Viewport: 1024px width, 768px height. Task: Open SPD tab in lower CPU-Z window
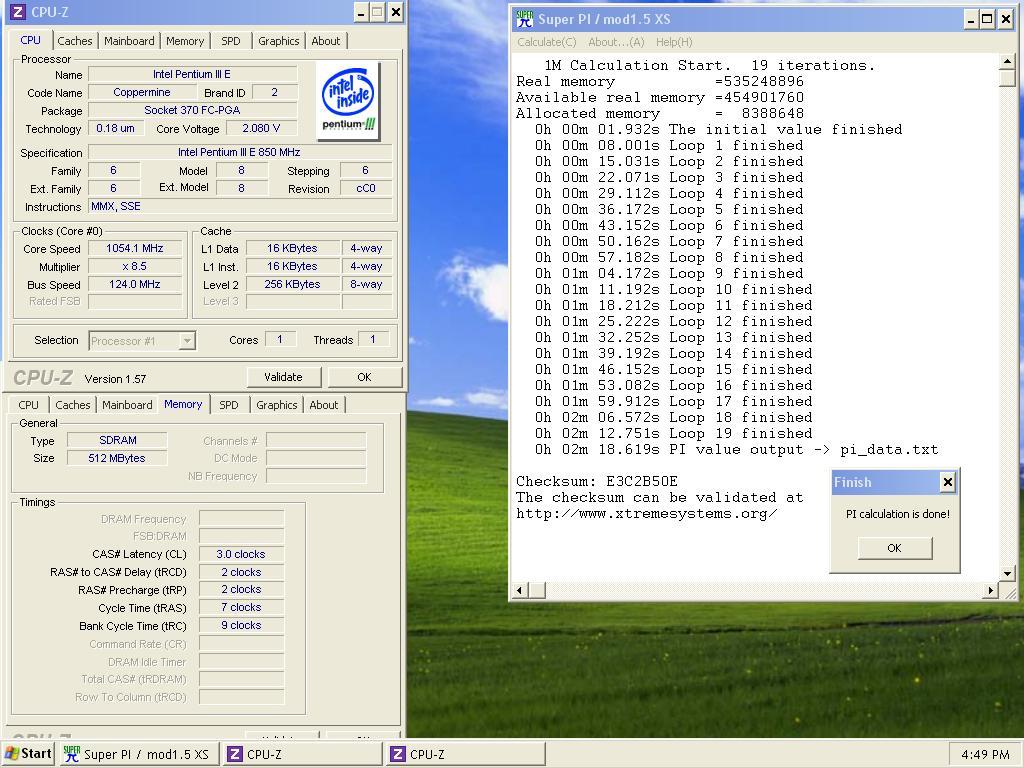click(x=229, y=405)
